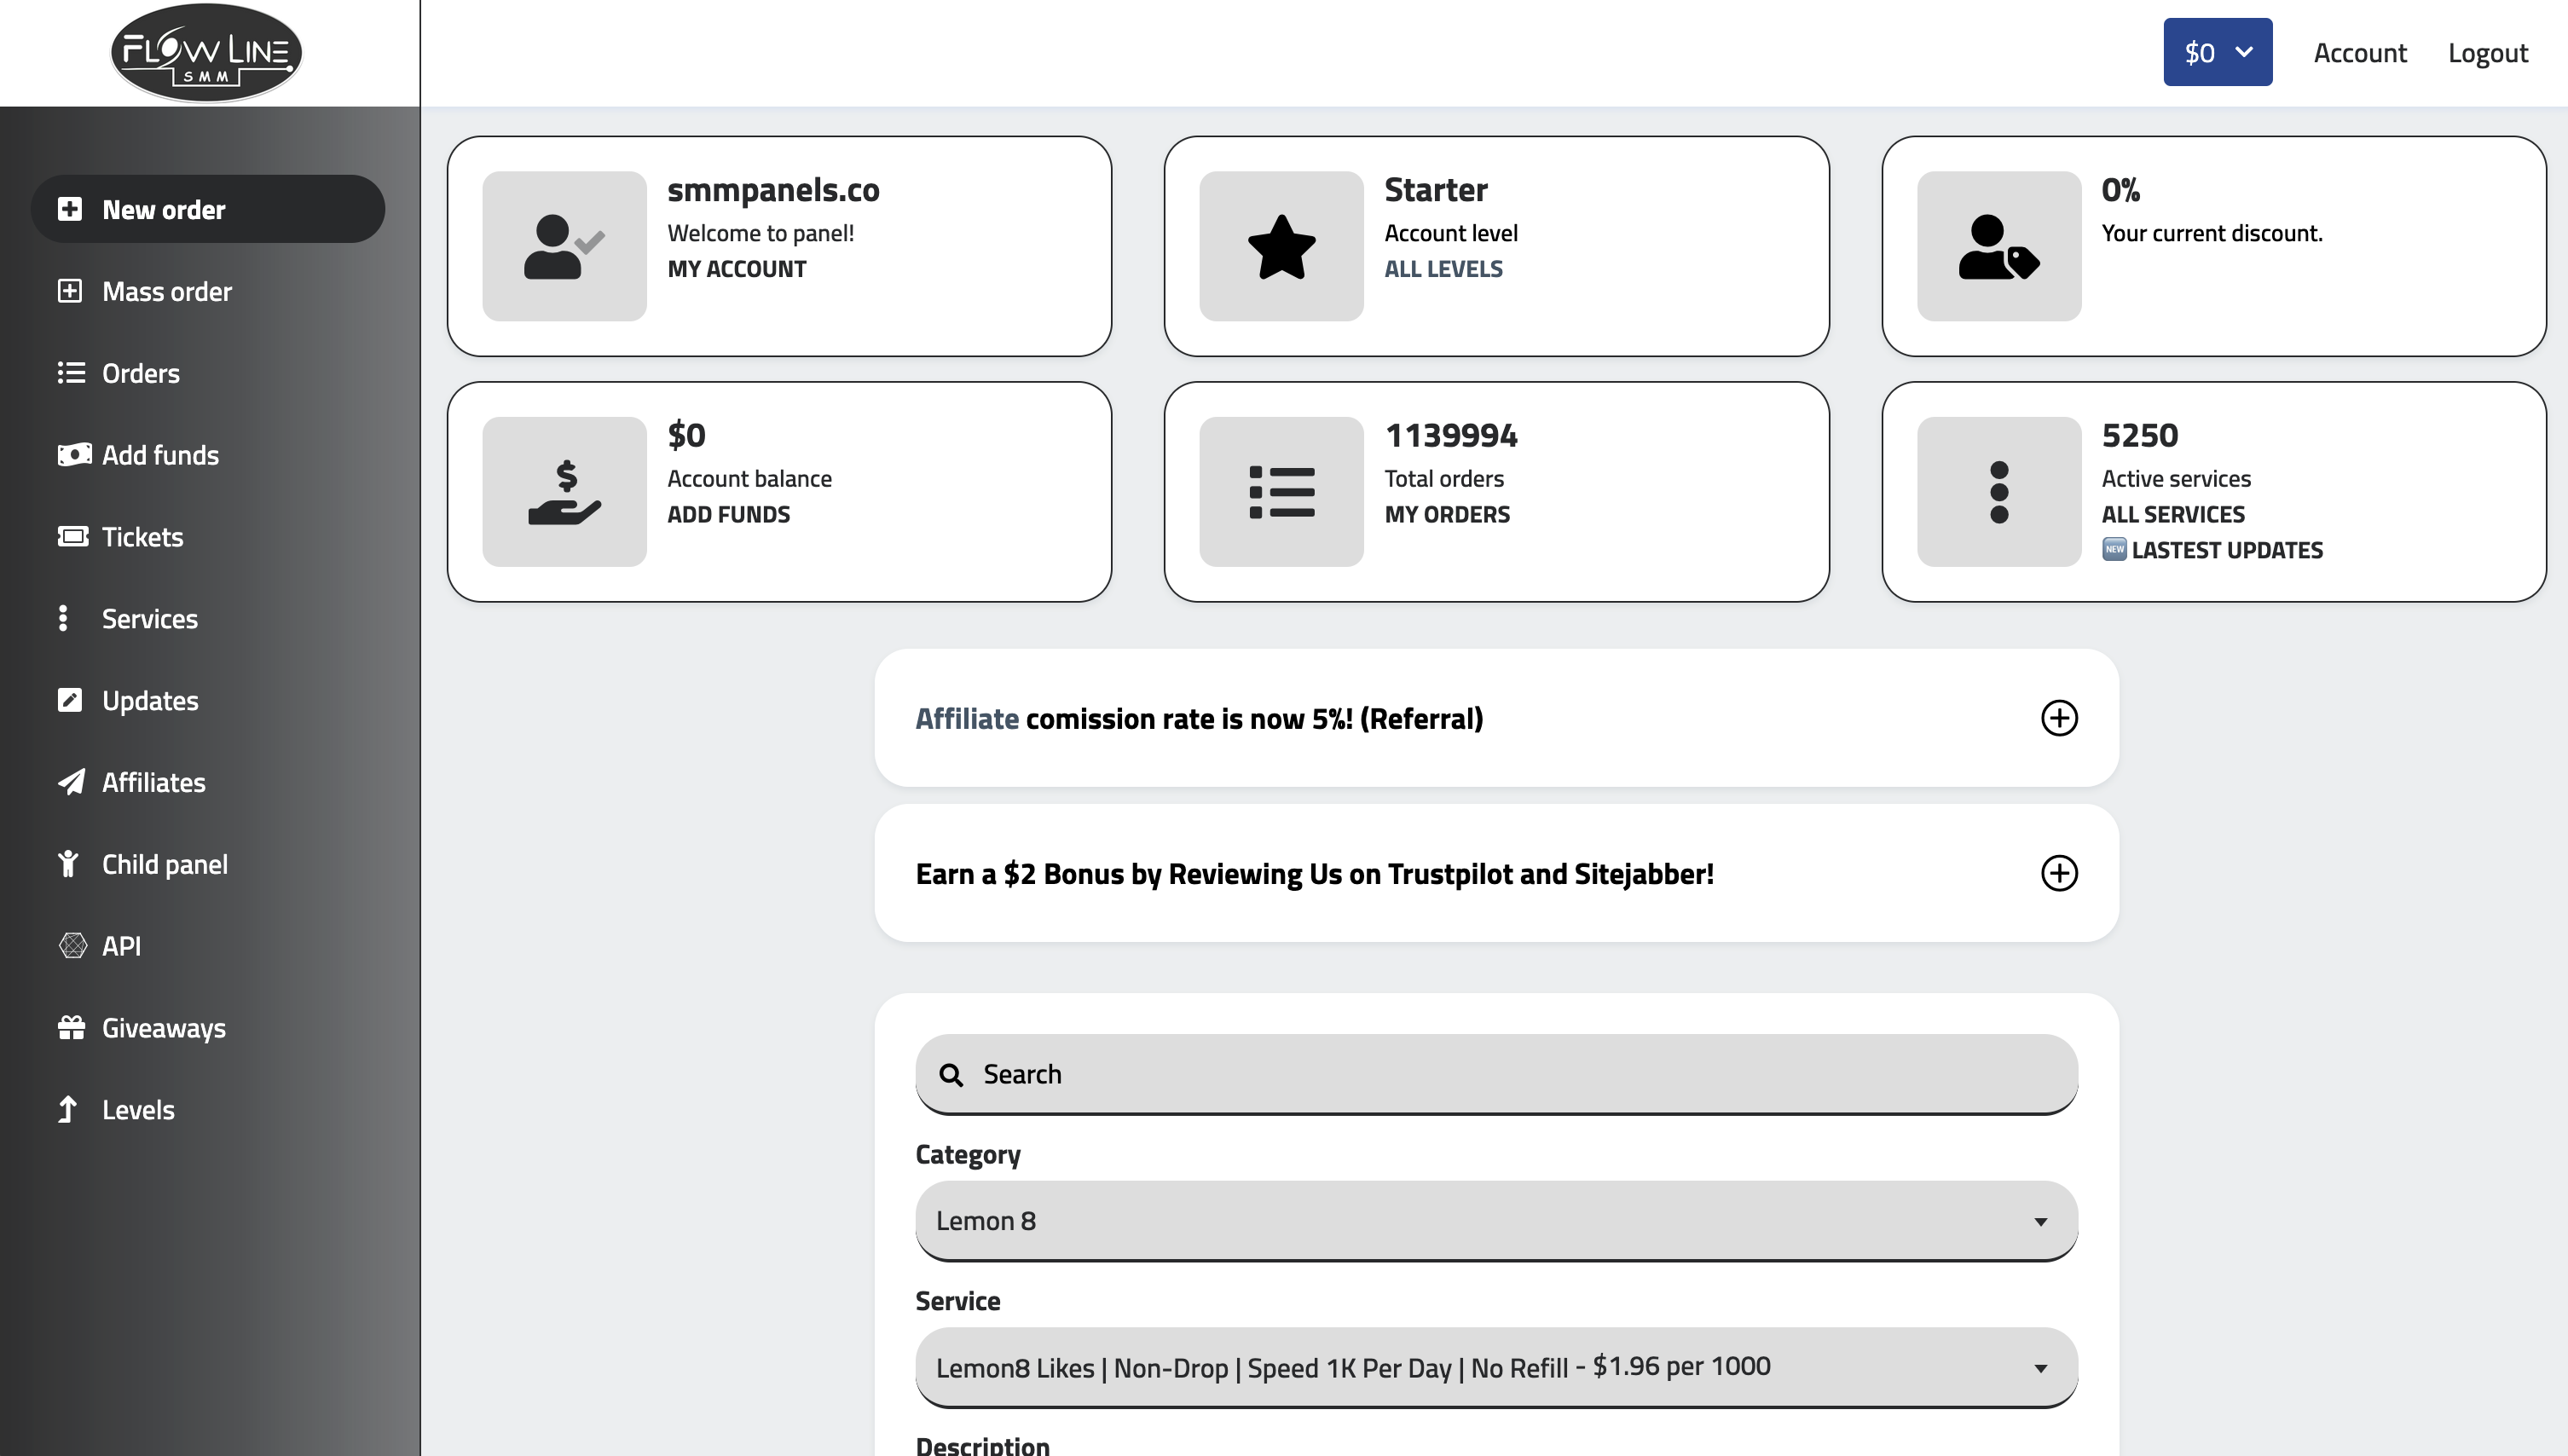Go to Mass order in sidebar

167,291
